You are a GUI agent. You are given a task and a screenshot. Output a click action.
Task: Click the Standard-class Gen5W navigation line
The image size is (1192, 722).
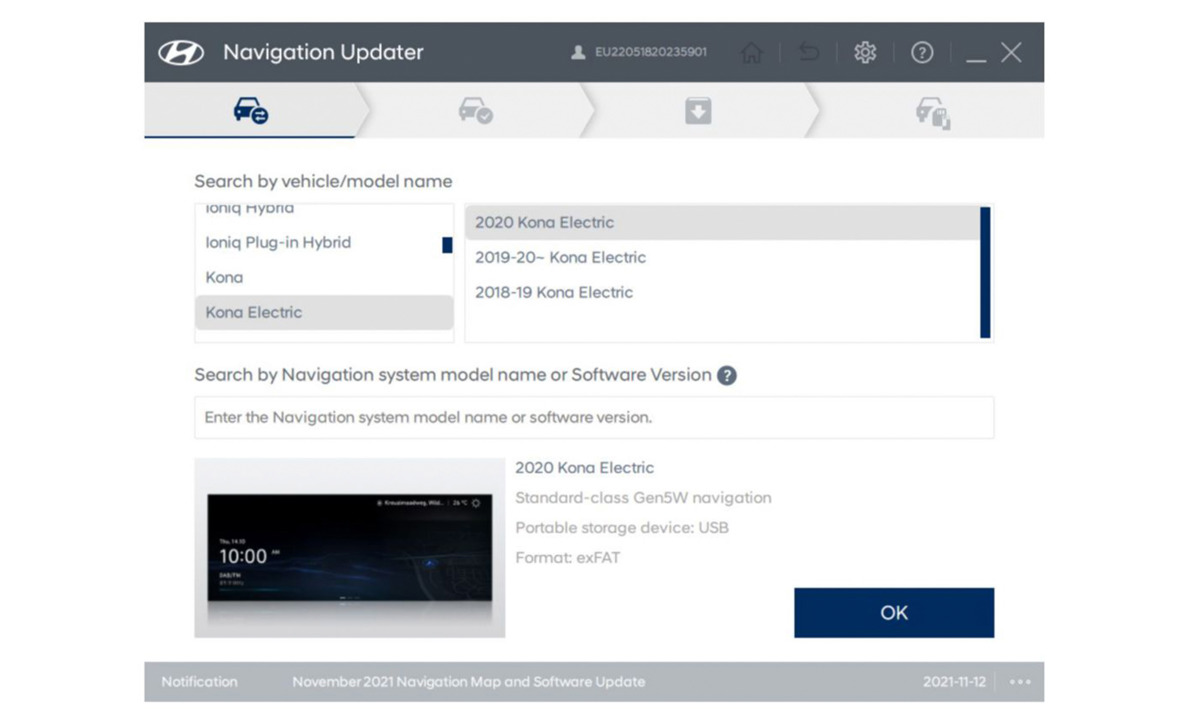(x=643, y=498)
